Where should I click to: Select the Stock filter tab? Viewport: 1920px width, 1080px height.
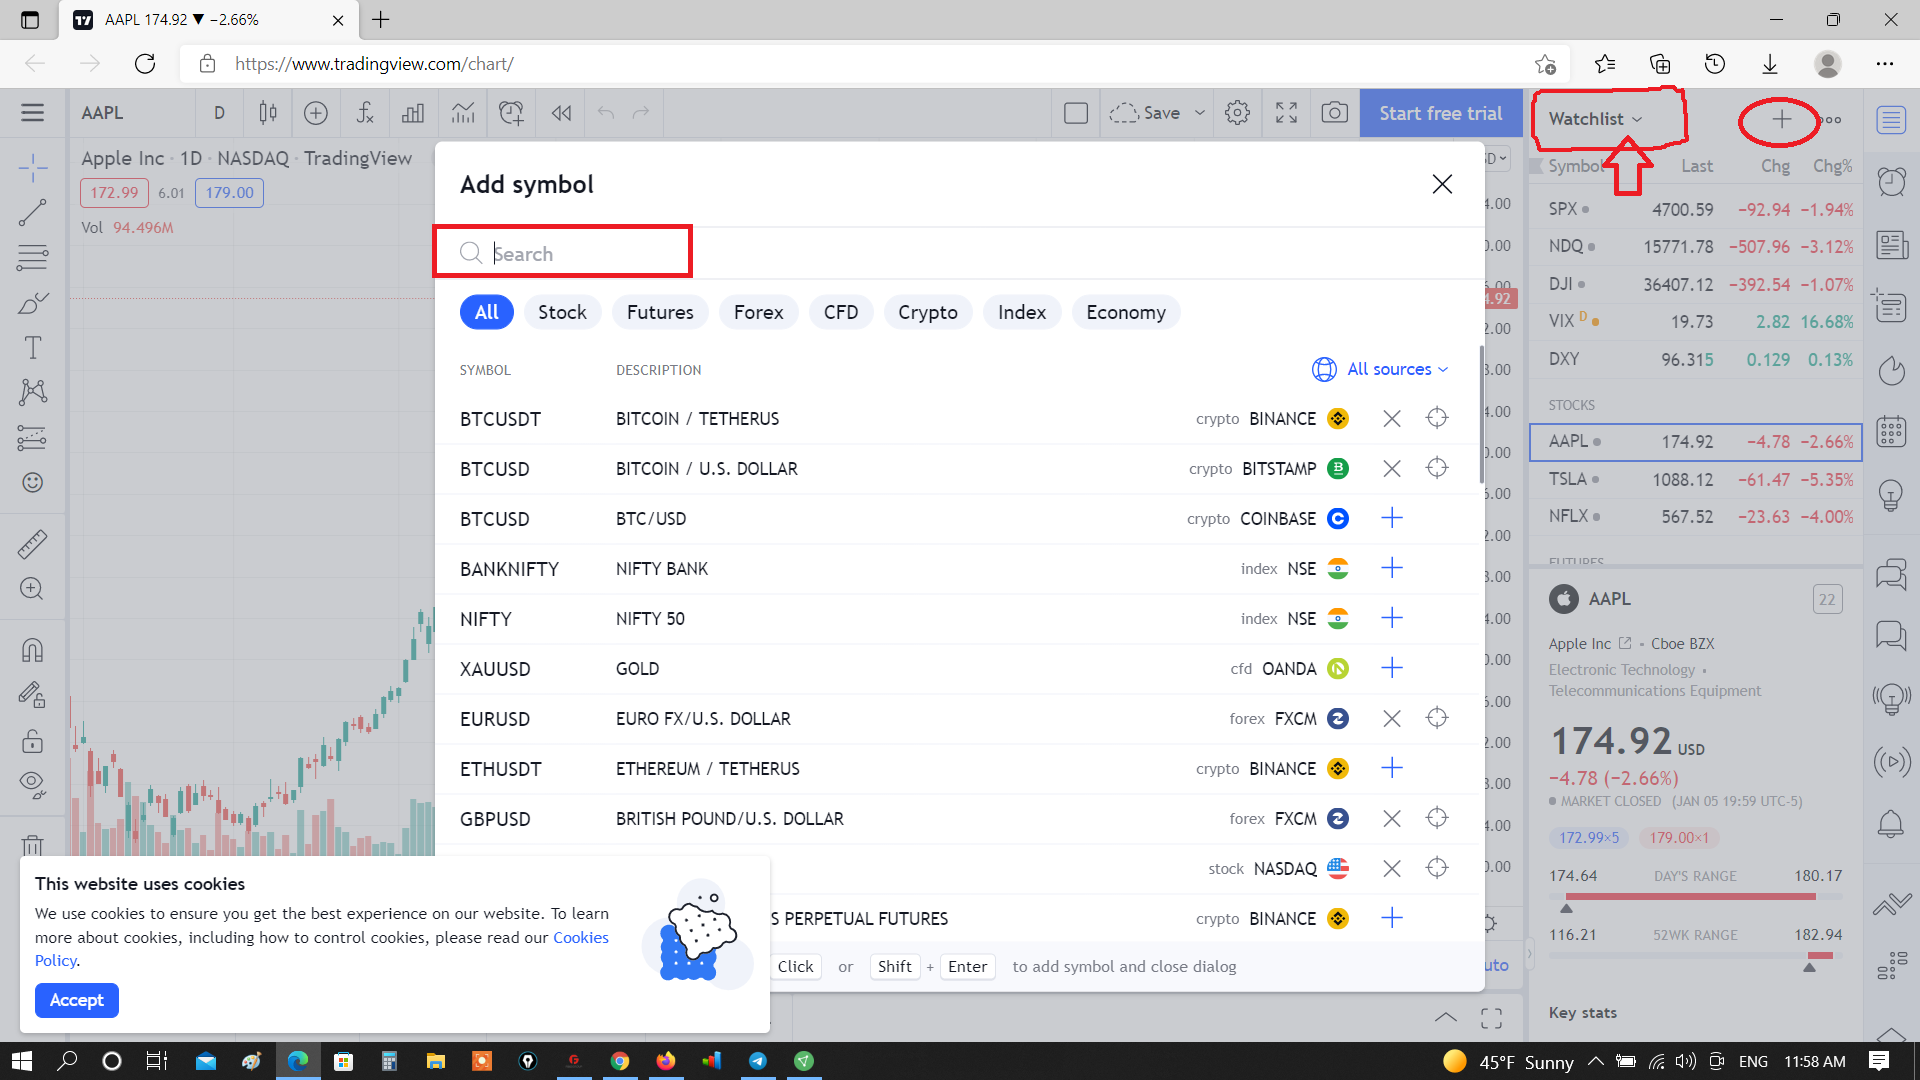[562, 312]
